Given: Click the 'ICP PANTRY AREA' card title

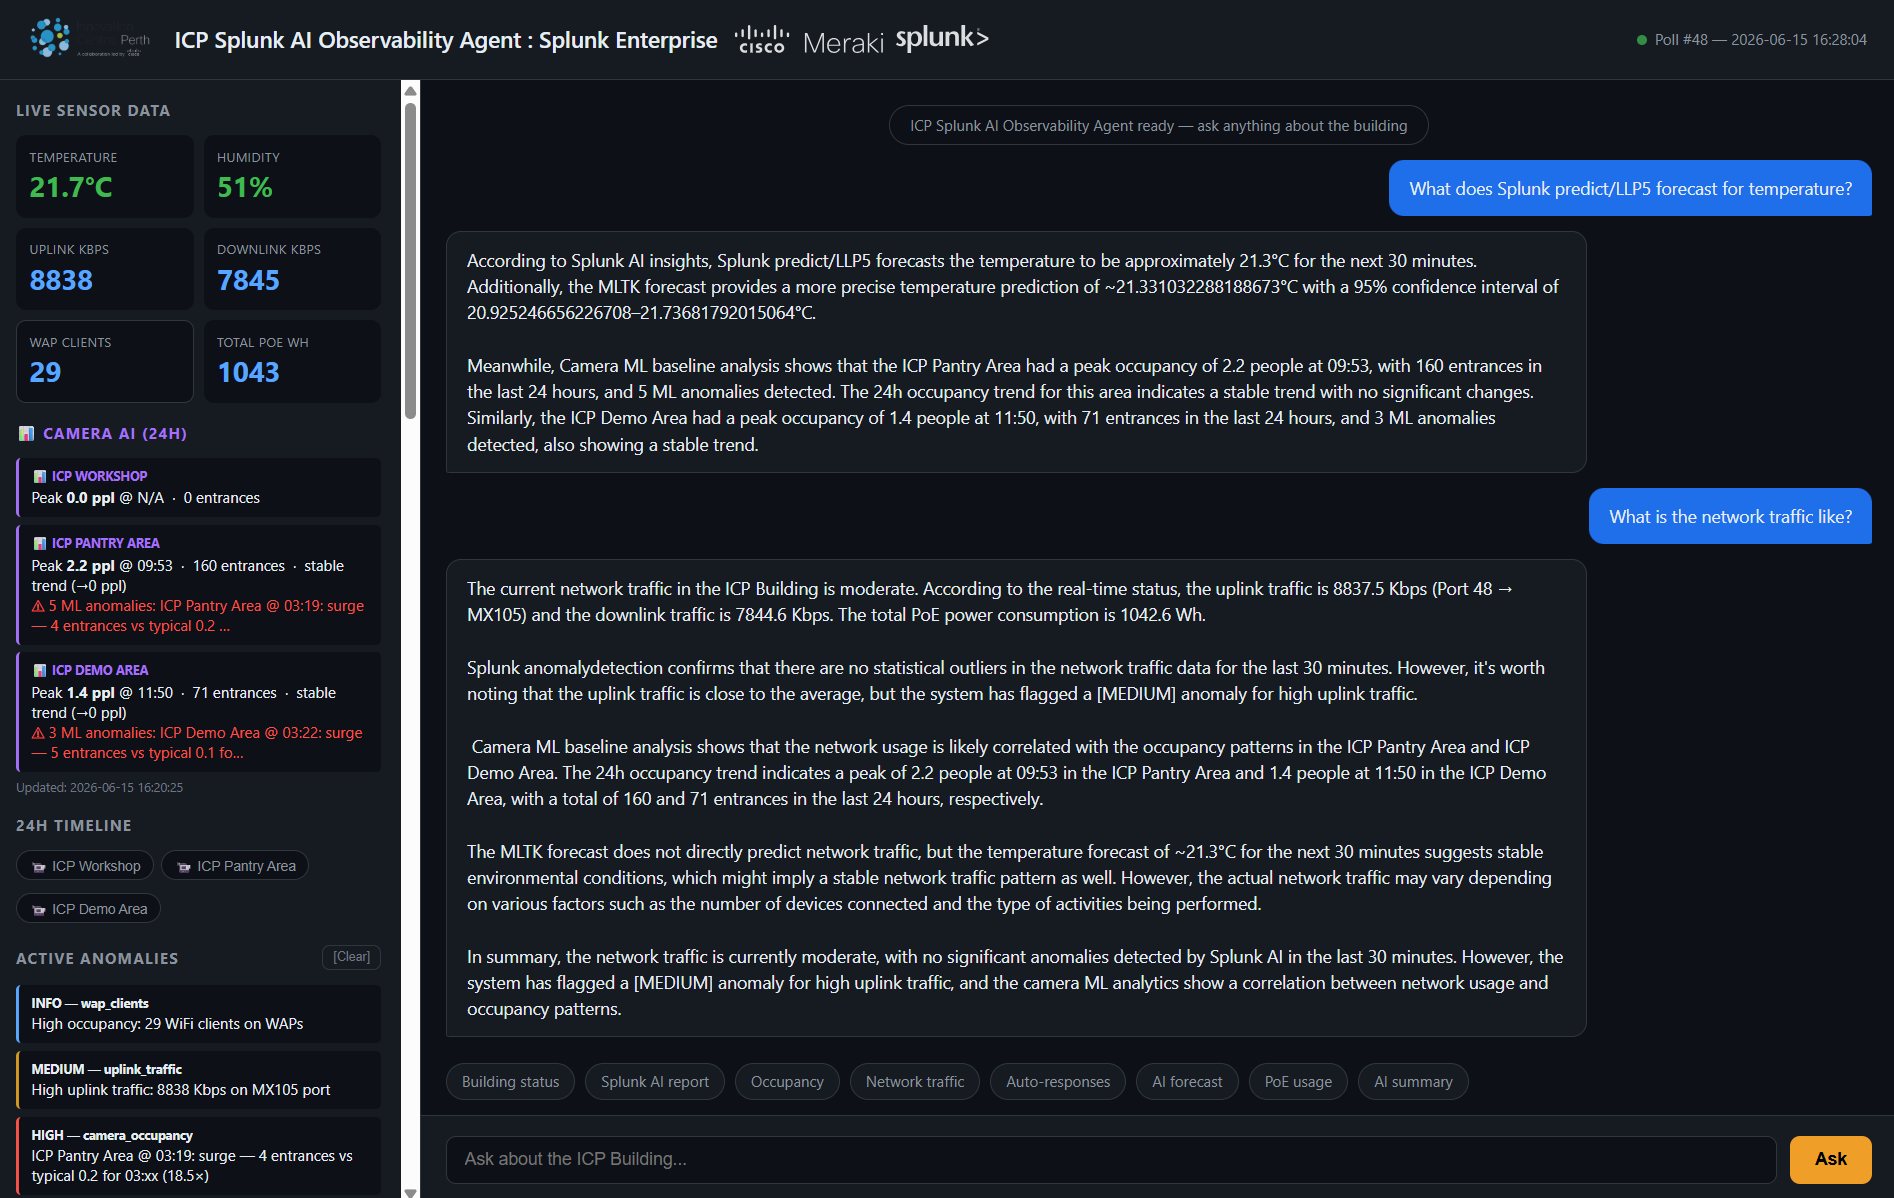Looking at the screenshot, I should [x=106, y=544].
